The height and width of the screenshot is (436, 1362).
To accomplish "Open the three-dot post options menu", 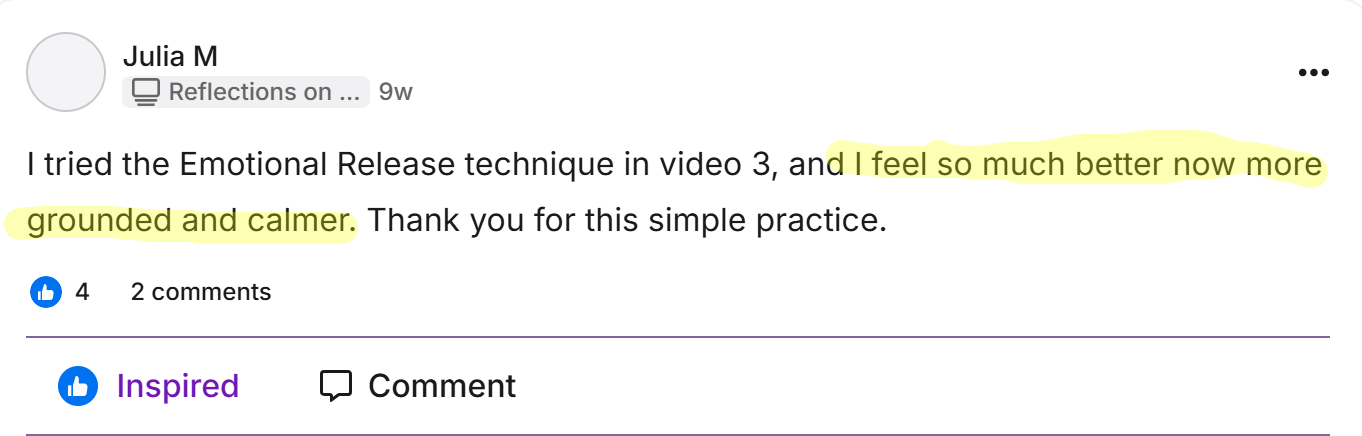I will [x=1312, y=73].
